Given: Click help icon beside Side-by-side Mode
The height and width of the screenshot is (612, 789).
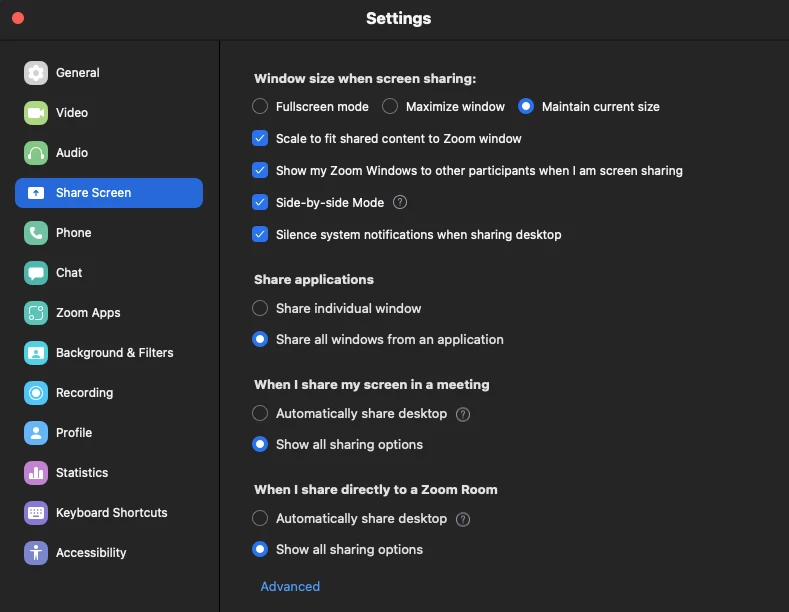Looking at the screenshot, I should 400,202.
